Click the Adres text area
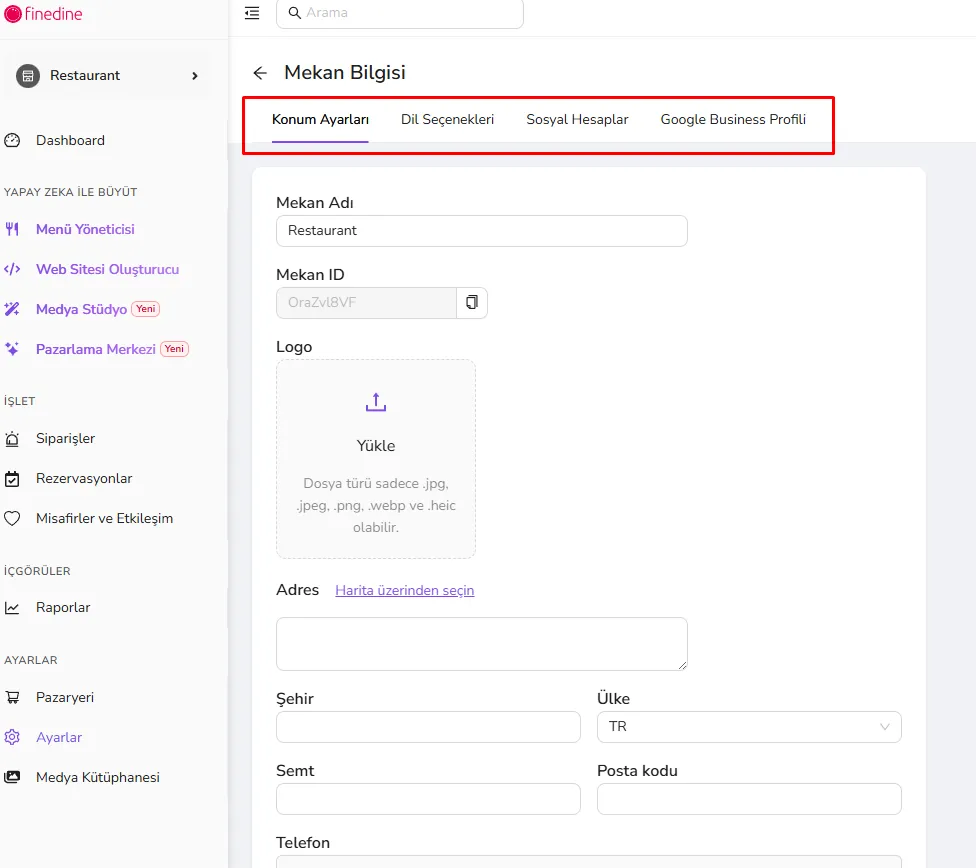976x868 pixels. (482, 644)
